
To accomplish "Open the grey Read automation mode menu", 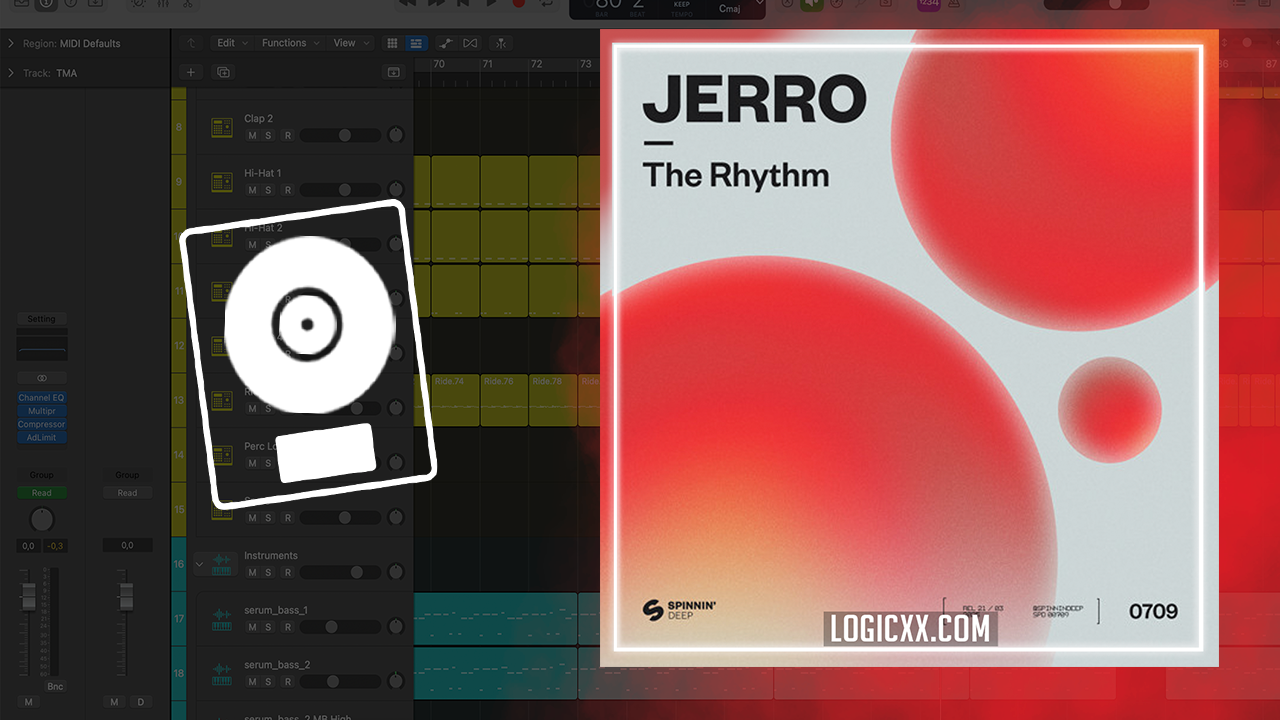I will coord(127,493).
